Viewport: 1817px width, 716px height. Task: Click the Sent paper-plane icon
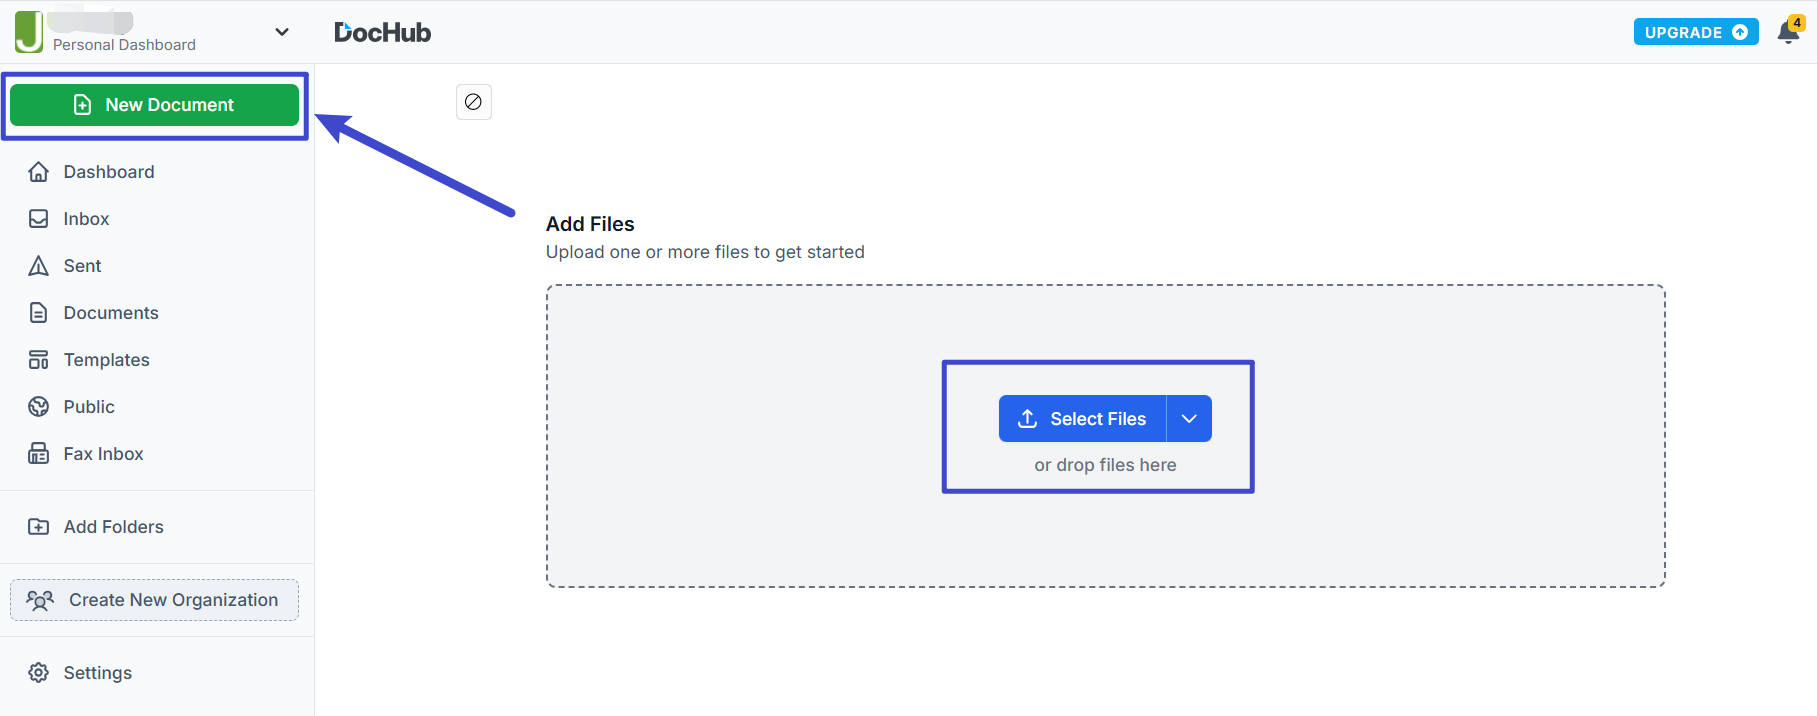(x=38, y=266)
